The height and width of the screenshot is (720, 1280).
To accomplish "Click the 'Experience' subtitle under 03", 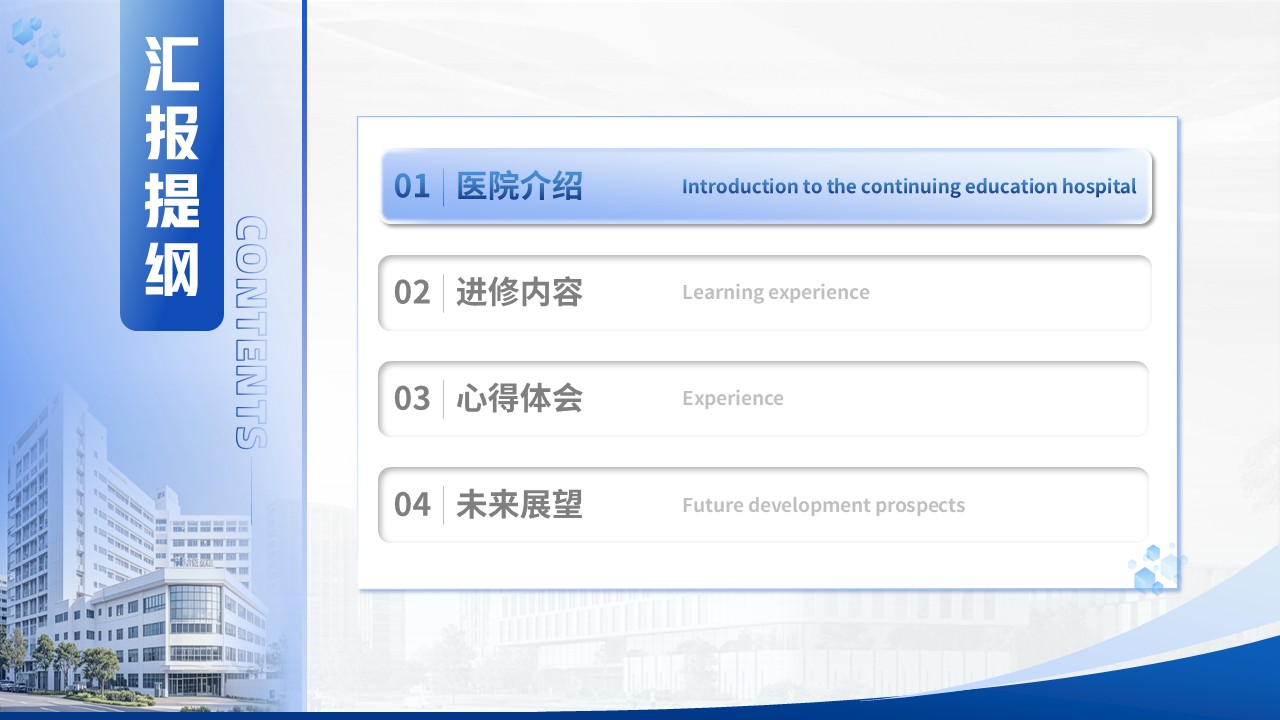I will click(733, 398).
